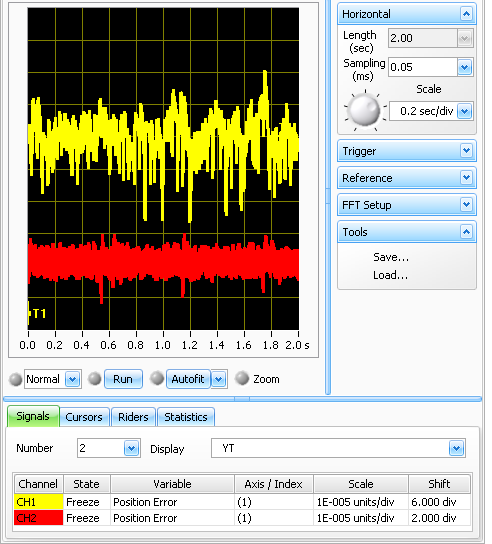Viewport: 492px width, 544px height.
Task: Click the yellow CH1 color cell
Action: click(x=39, y=502)
